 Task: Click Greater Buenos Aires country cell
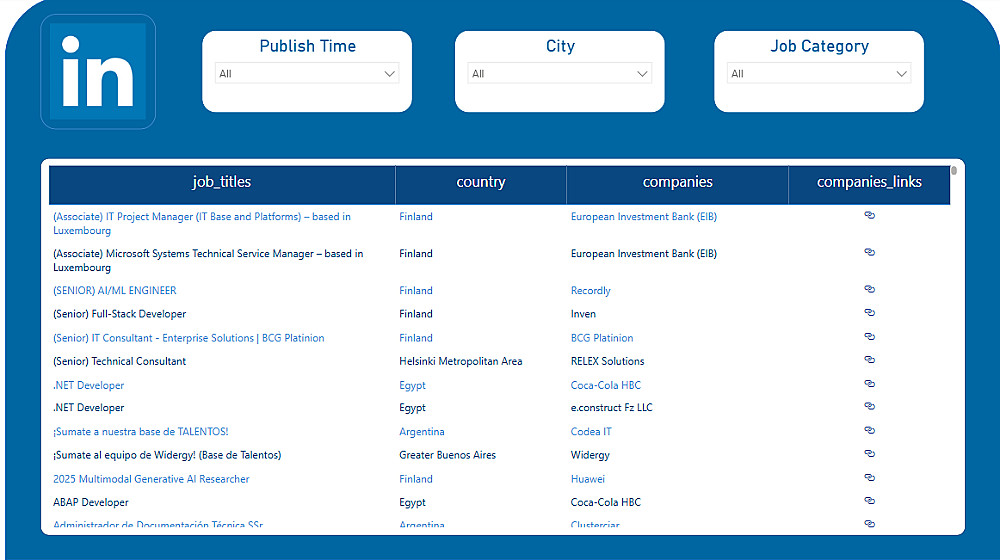click(447, 455)
